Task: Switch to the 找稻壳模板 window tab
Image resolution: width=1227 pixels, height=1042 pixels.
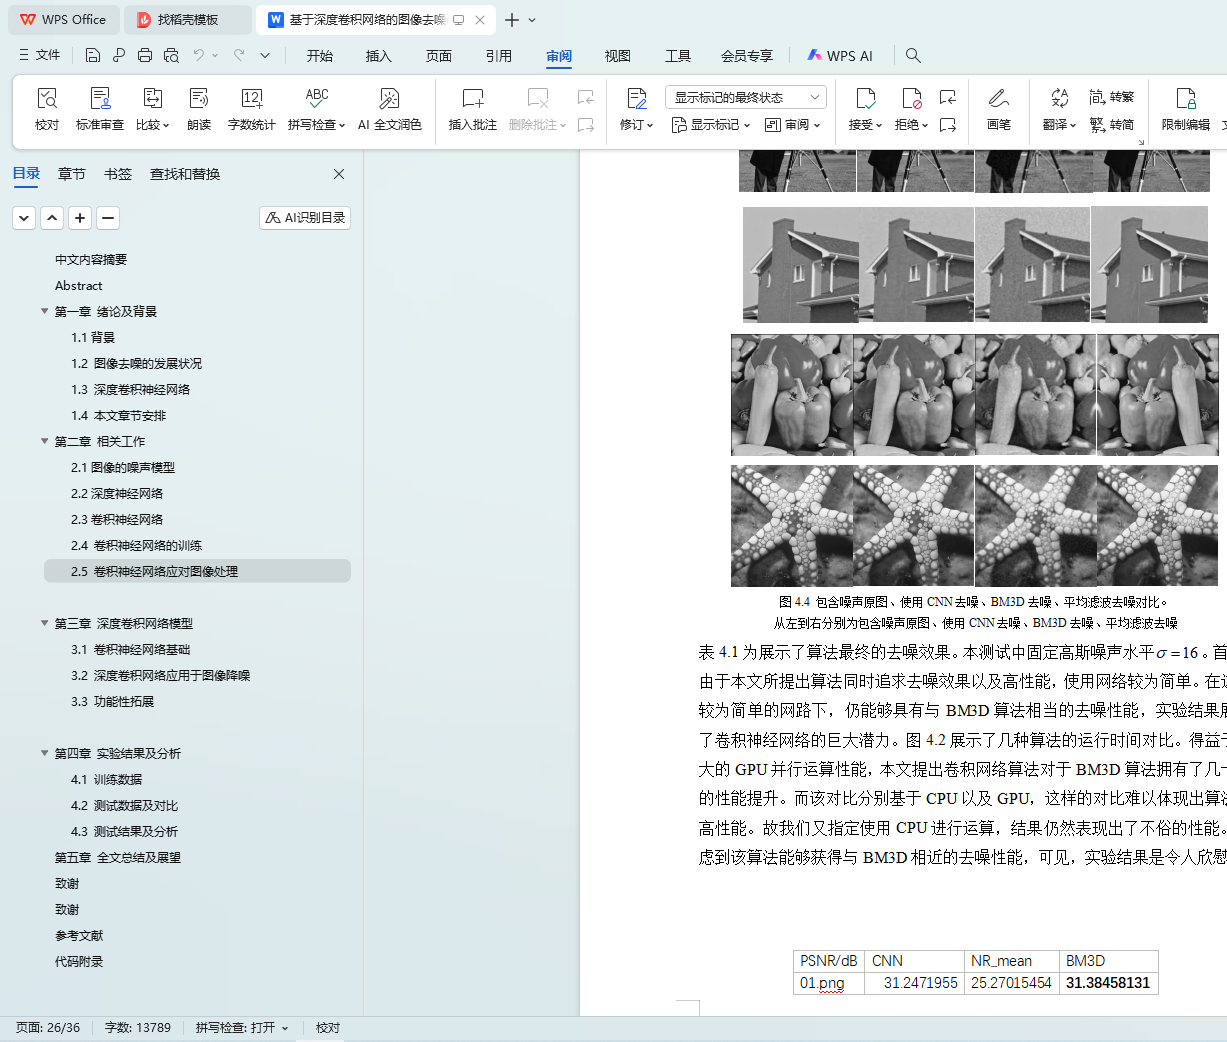Action: (x=188, y=20)
